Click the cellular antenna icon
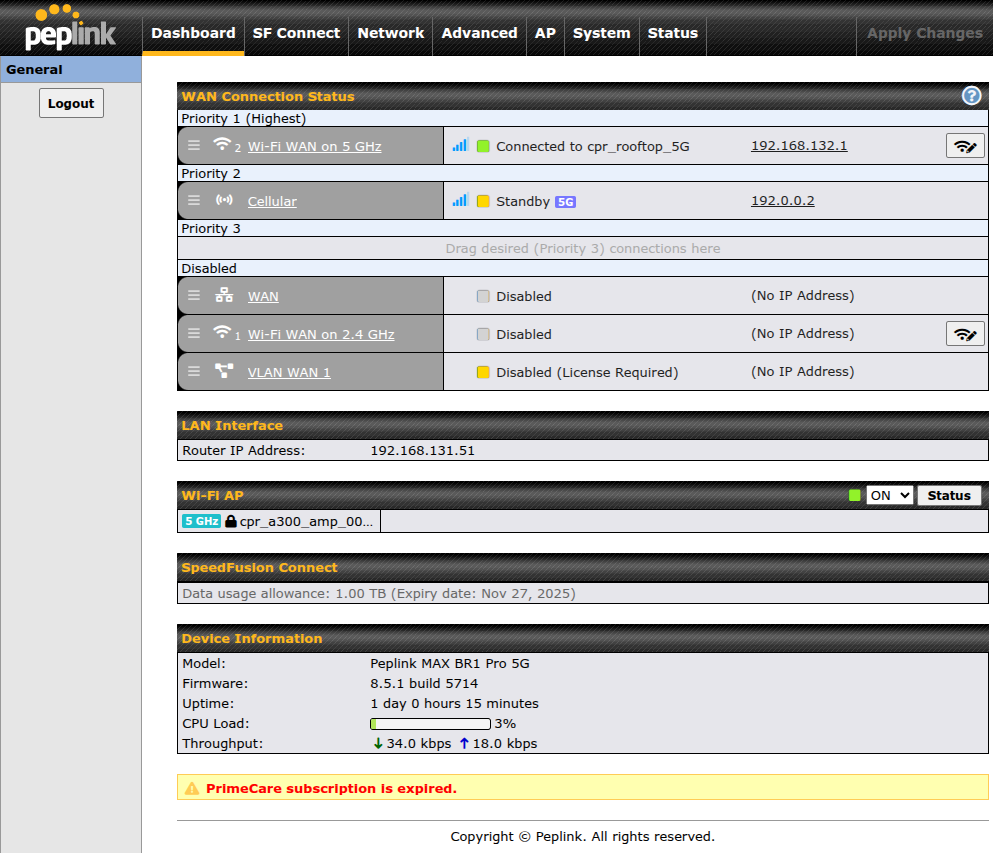This screenshot has height=853, width=993. coord(224,200)
